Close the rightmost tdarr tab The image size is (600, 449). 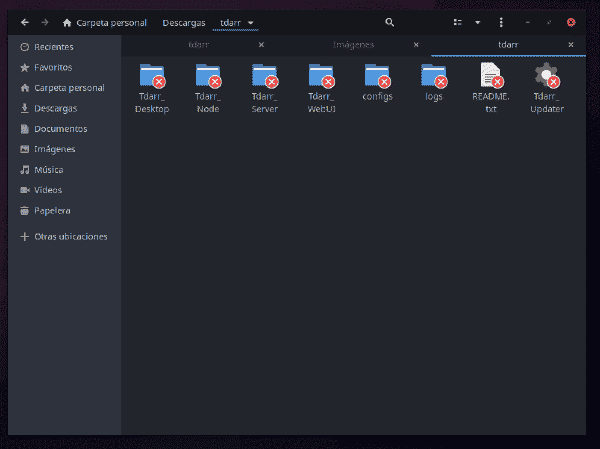571,45
